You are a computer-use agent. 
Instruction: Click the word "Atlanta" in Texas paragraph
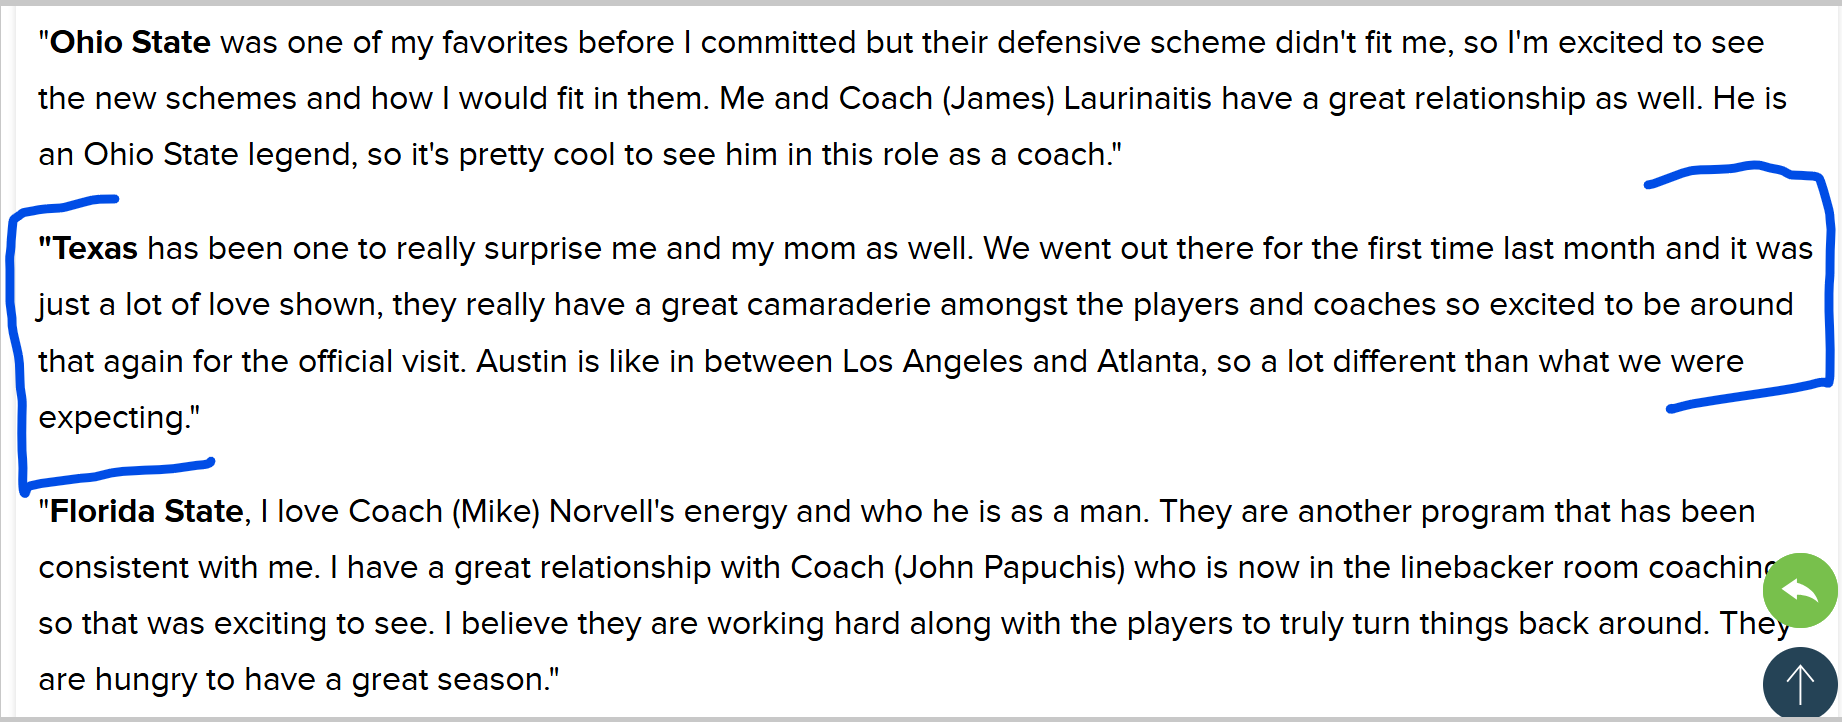tap(1148, 361)
